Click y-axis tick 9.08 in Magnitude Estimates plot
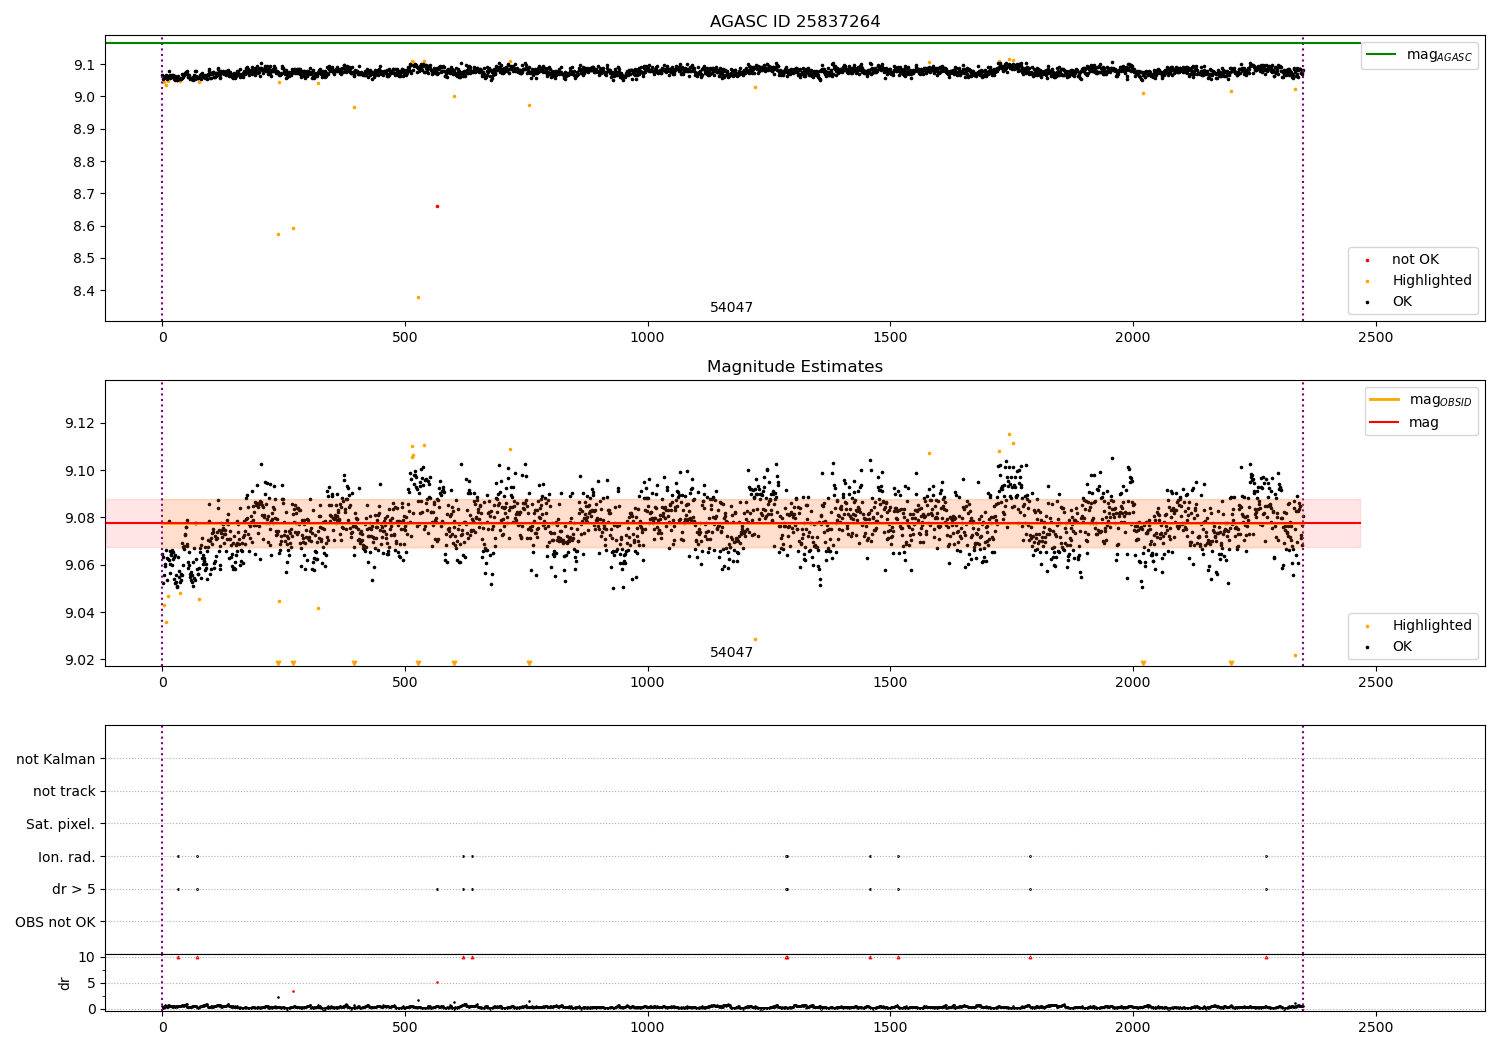Image resolution: width=1500 pixels, height=1050 pixels. coord(79,518)
